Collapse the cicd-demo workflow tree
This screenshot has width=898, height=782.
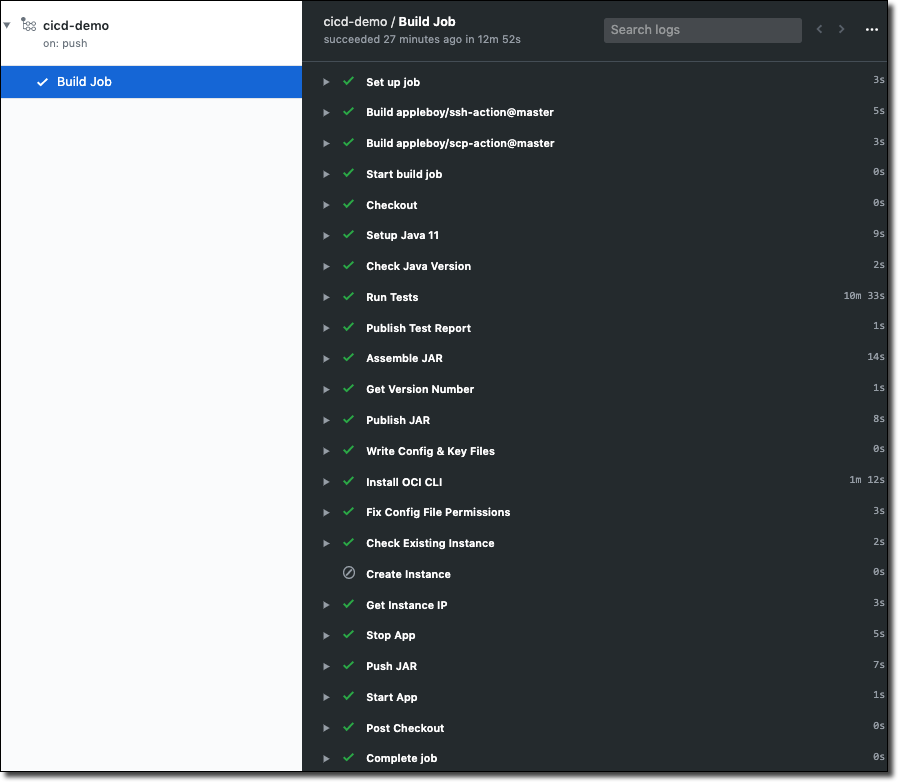tap(8, 25)
